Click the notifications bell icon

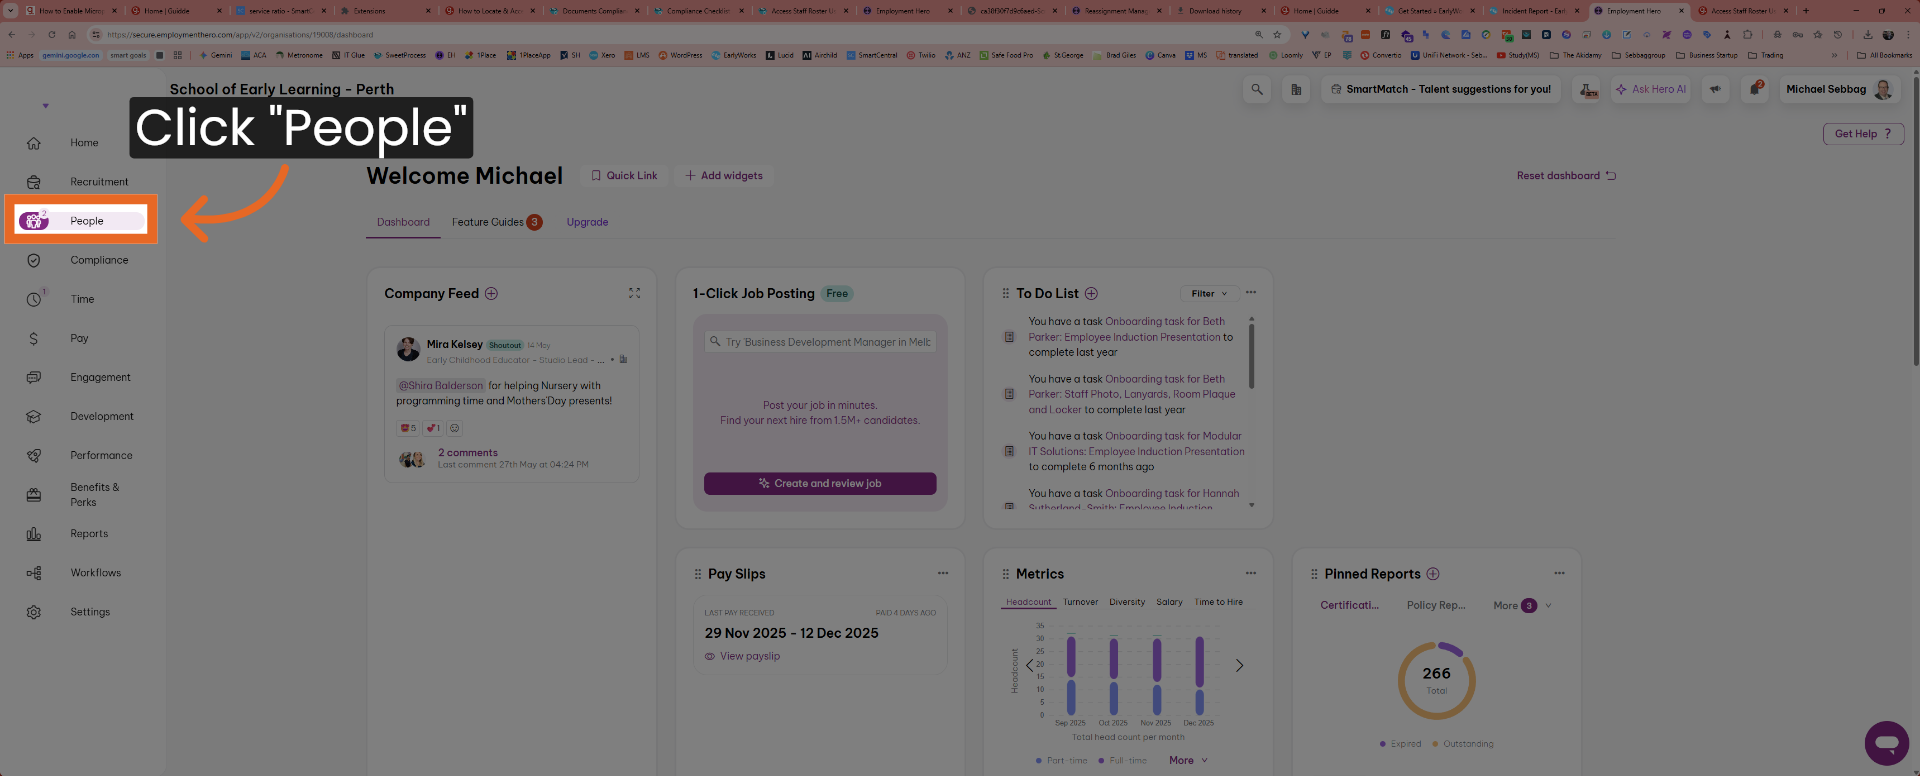tap(1755, 90)
